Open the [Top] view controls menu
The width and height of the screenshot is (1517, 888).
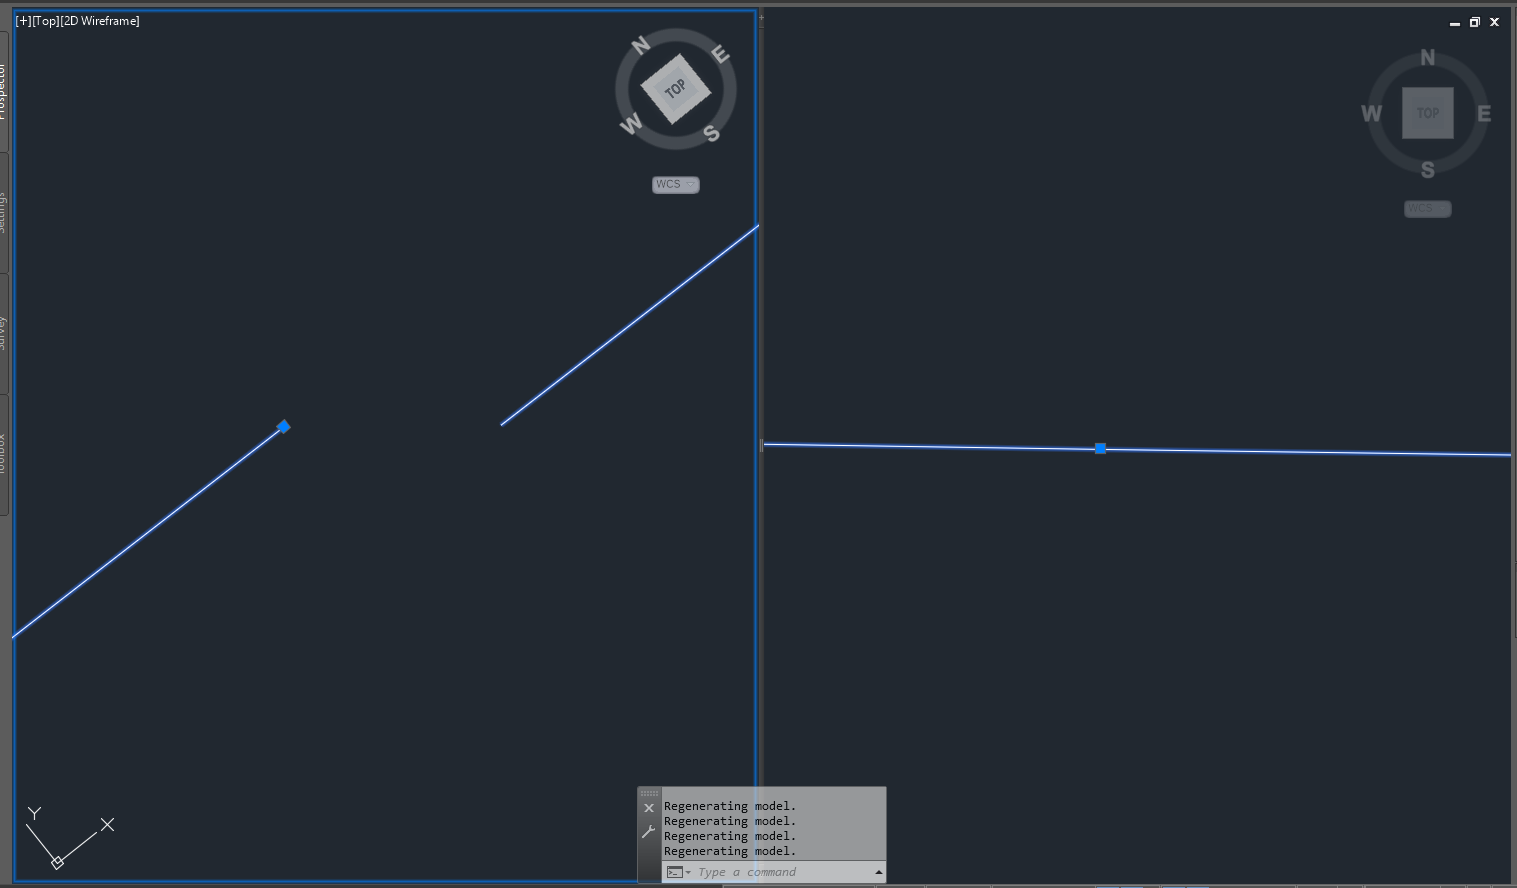pos(46,20)
